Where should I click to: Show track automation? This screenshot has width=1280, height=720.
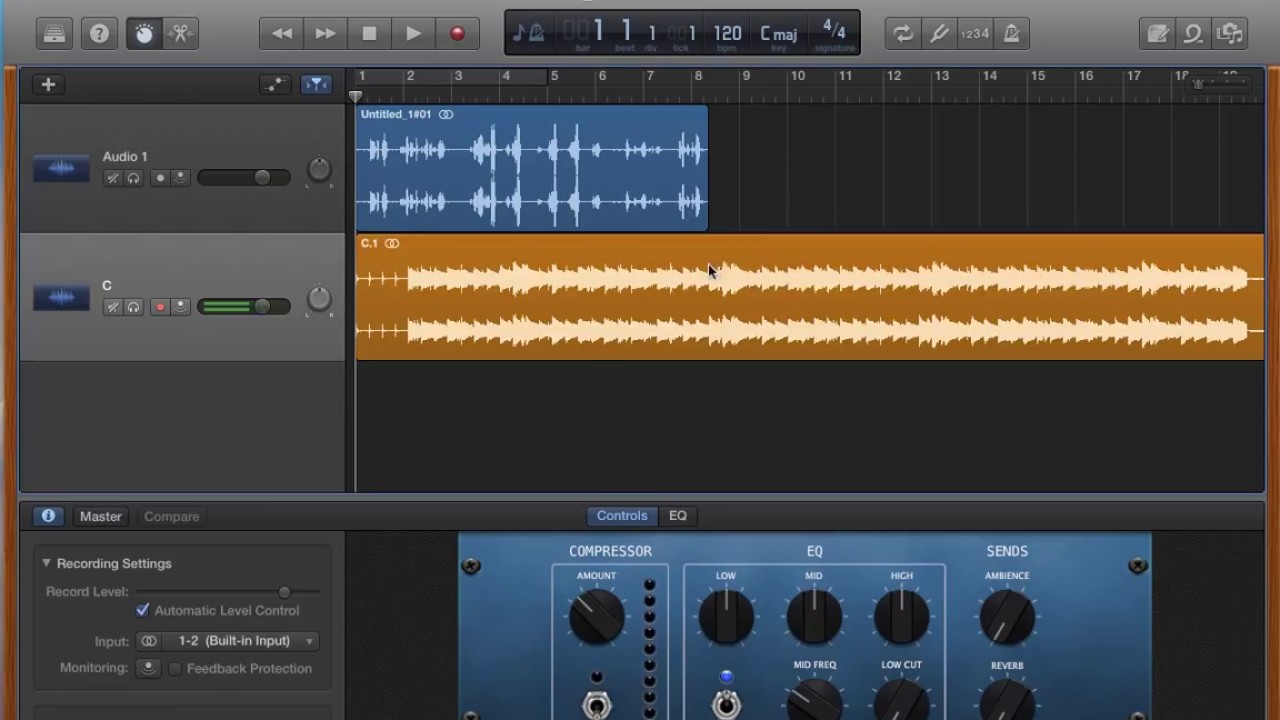(275, 85)
